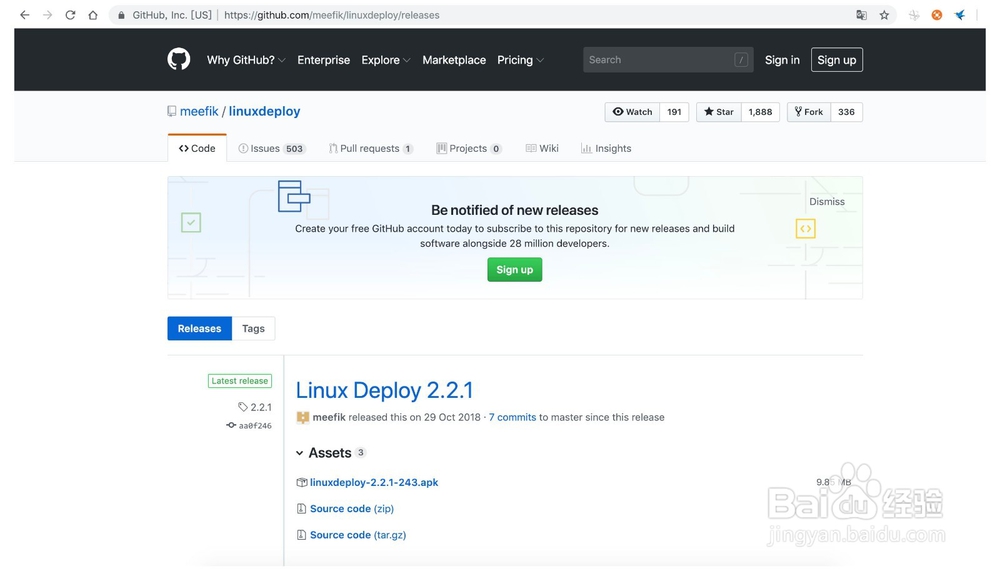Click the file icon beside Source code (zip)

(301, 509)
